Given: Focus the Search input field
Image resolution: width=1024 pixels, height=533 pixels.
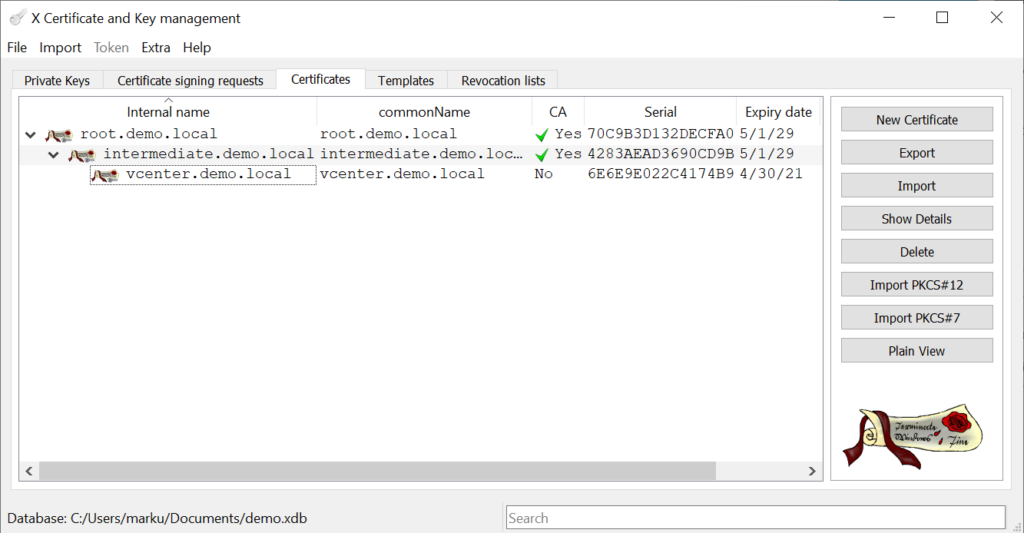Looking at the screenshot, I should [755, 518].
